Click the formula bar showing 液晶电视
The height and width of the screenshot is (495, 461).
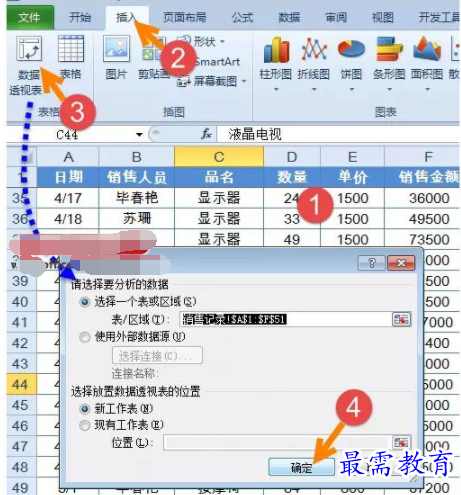(x=338, y=134)
